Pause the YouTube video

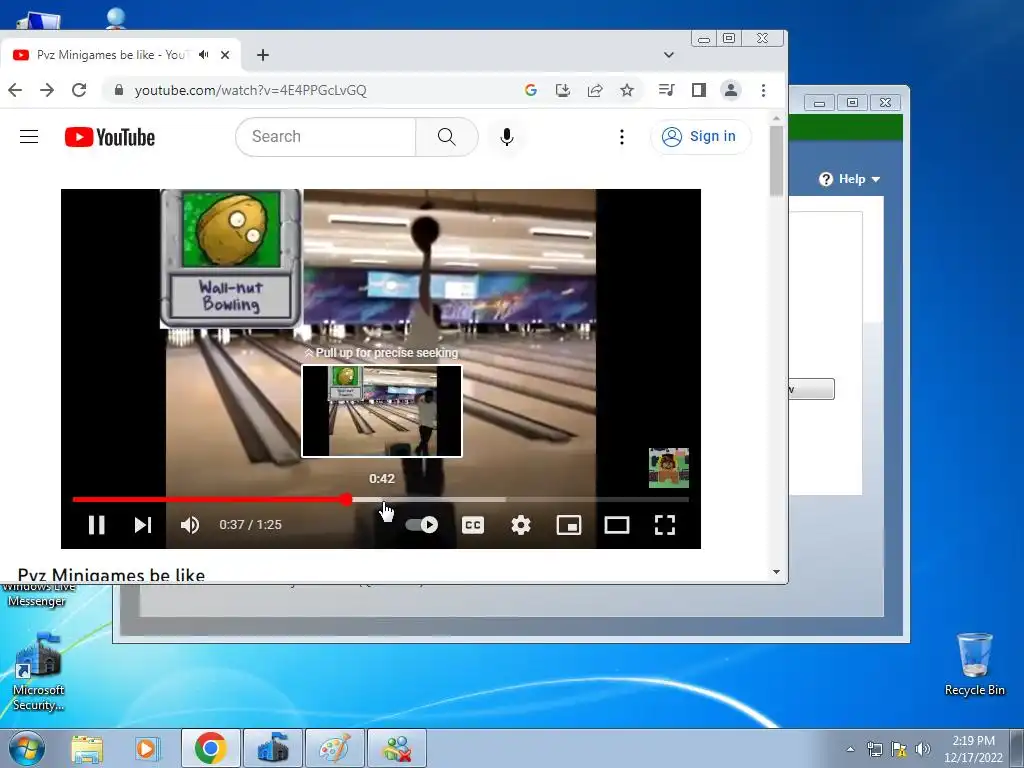pos(97,525)
